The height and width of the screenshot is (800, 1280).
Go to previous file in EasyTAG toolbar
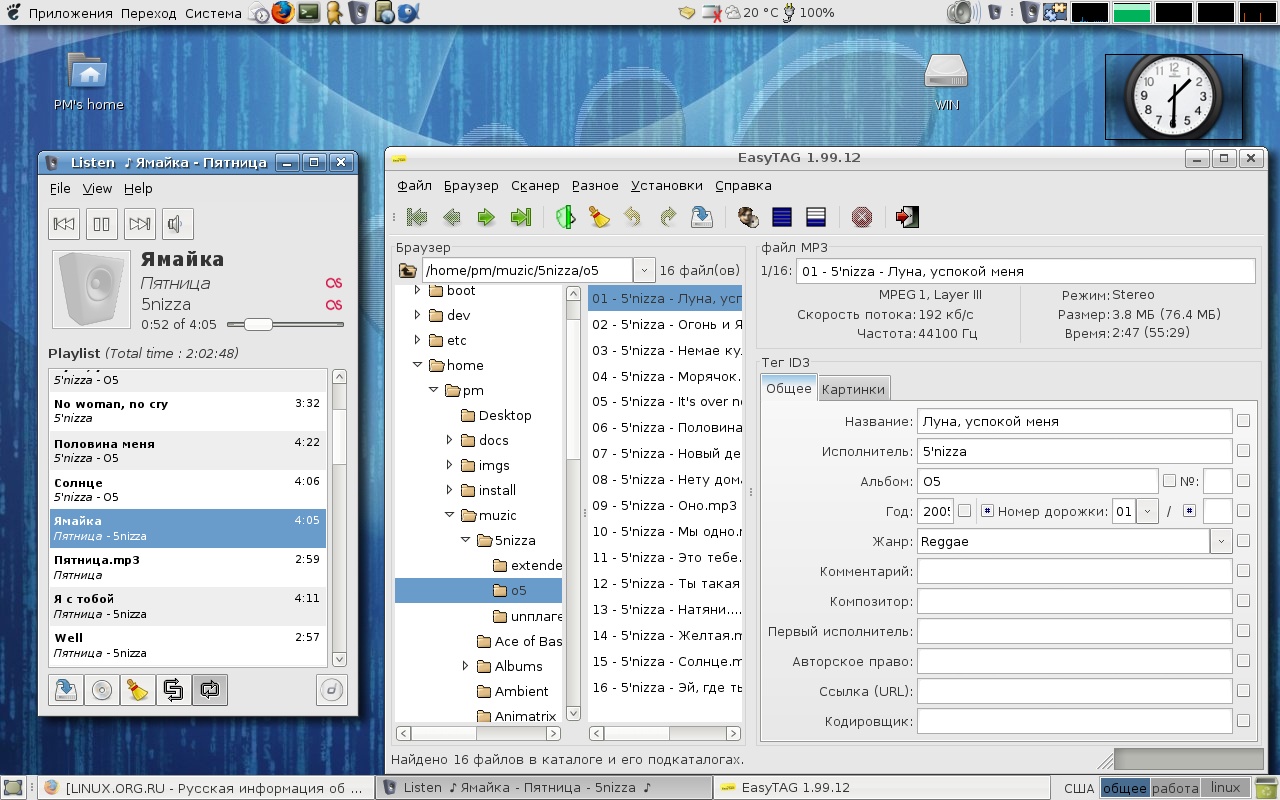pos(452,217)
